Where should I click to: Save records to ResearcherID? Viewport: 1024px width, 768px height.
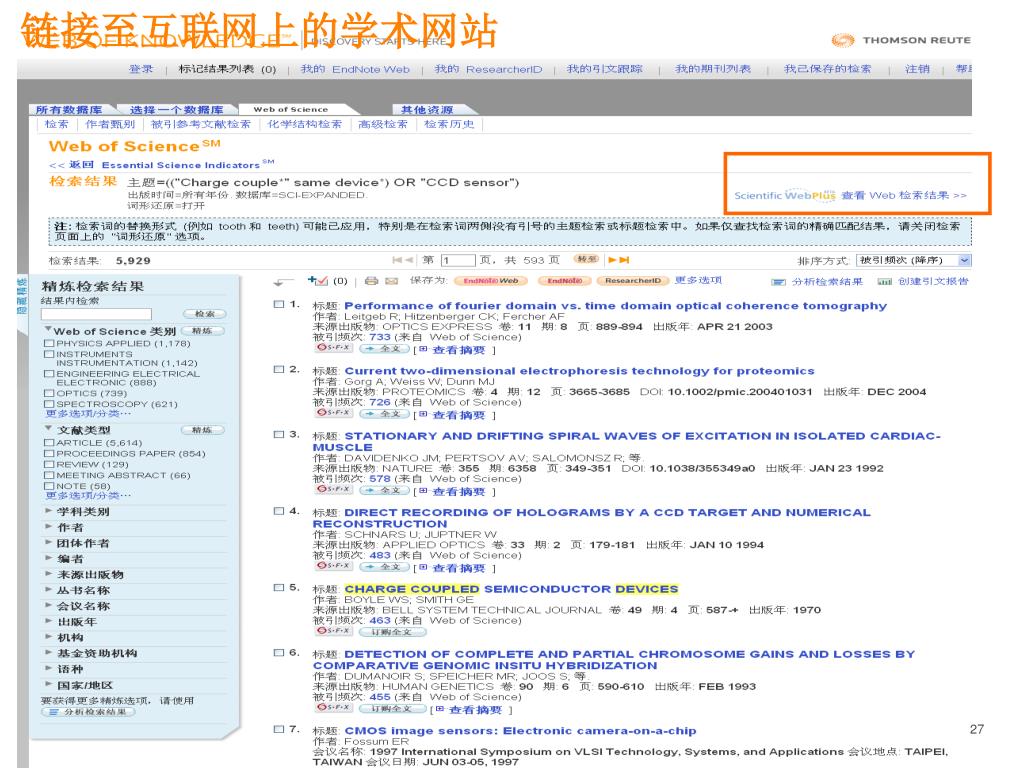[633, 281]
